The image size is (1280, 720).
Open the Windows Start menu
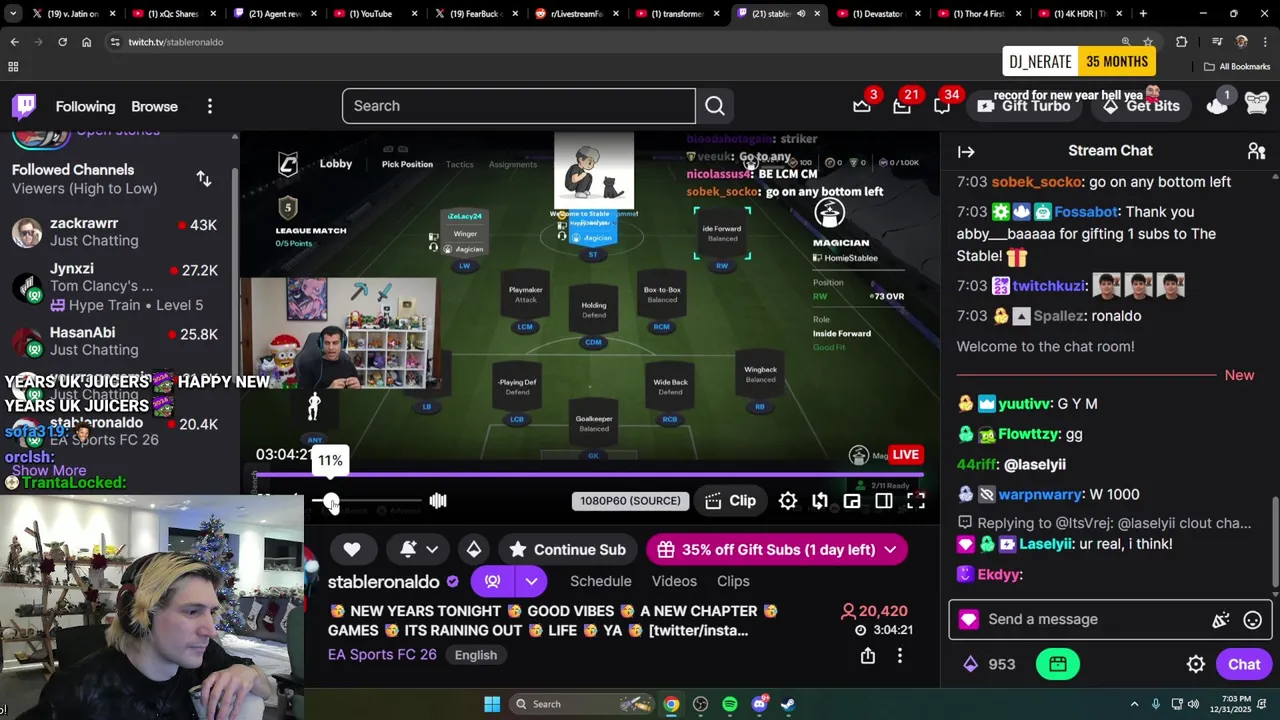coord(492,704)
